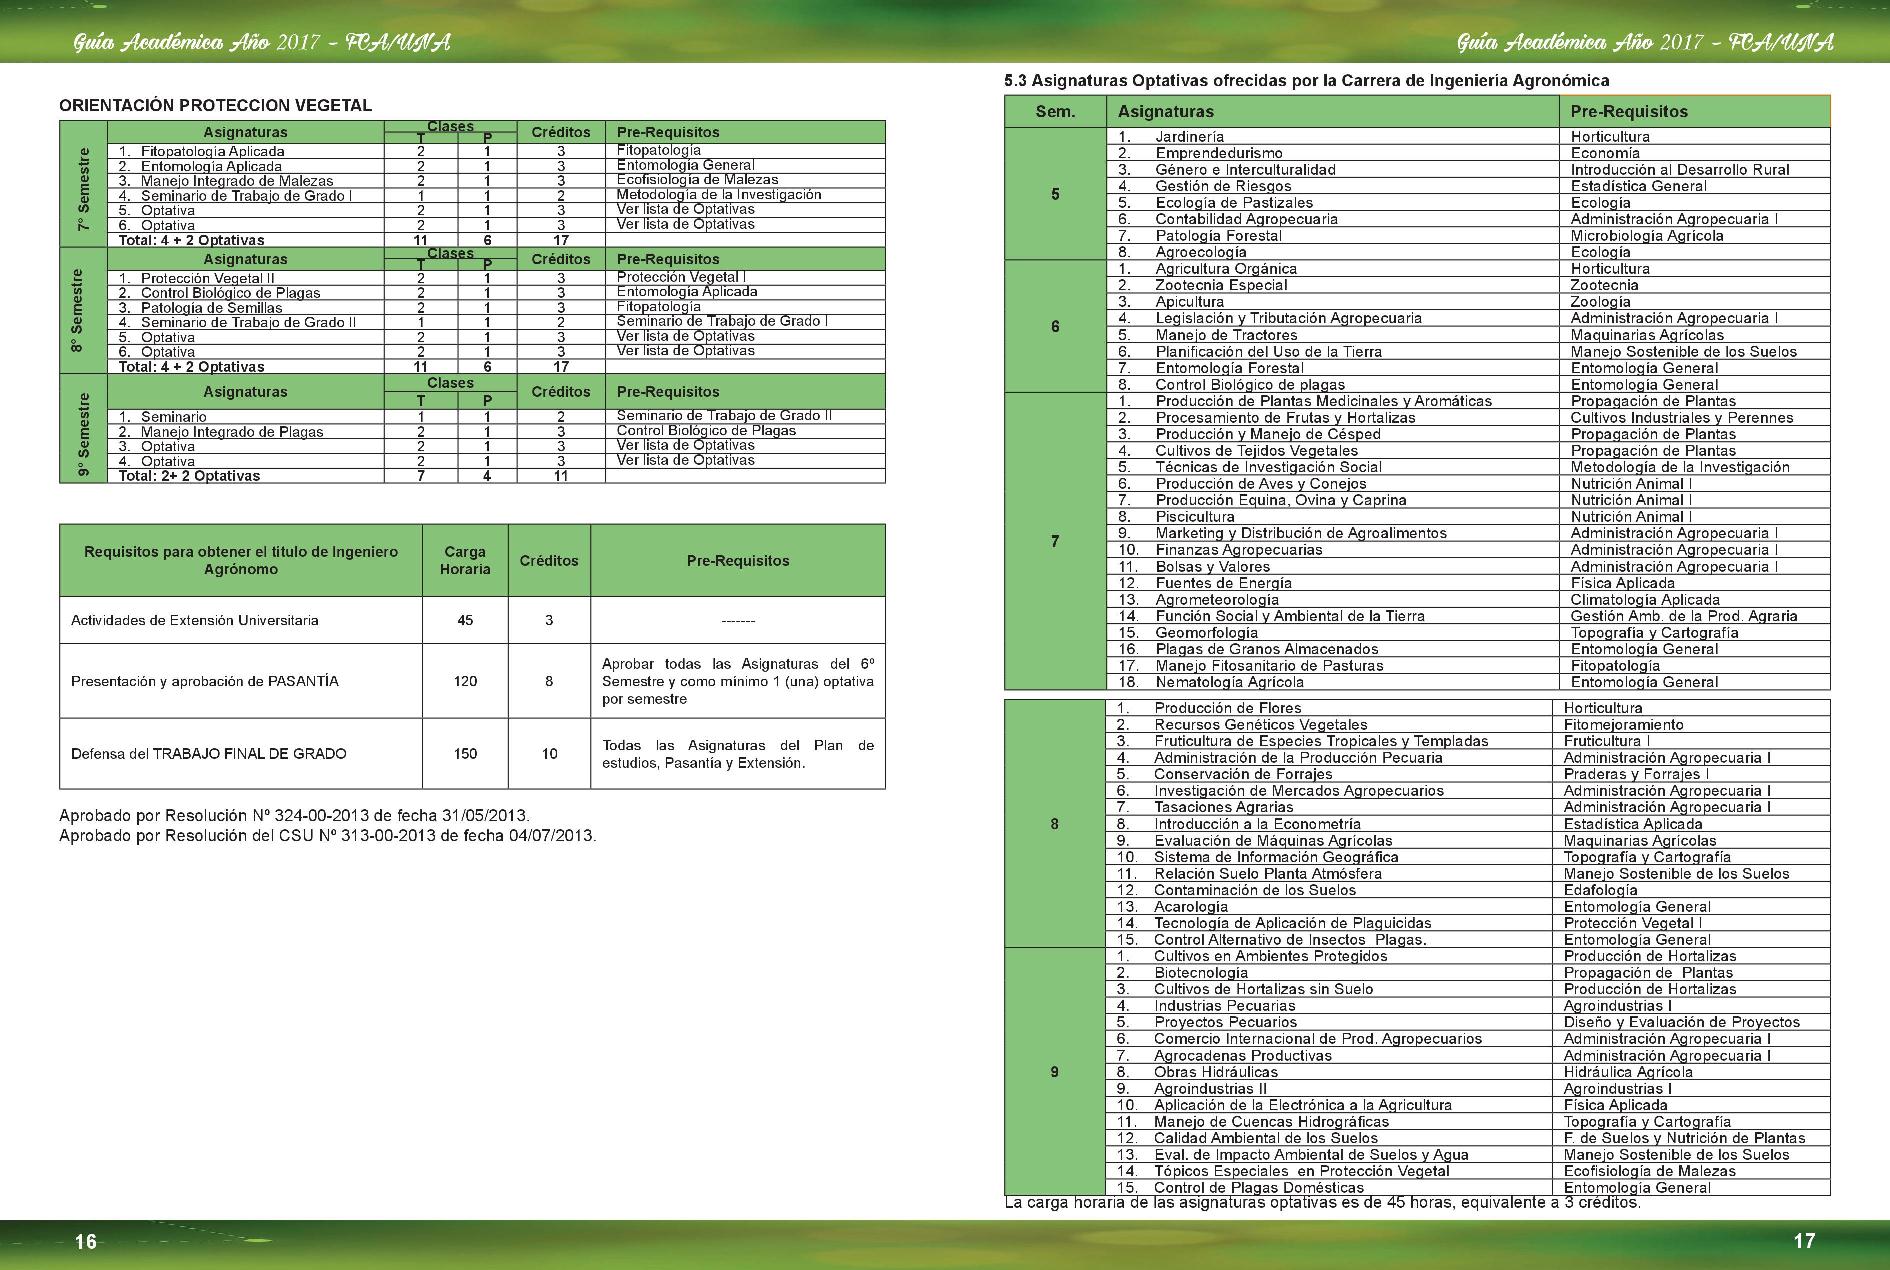The image size is (1890, 1270).
Task: Click 'Aprobado por Resolución del CSU Nº 313-00-2013'
Action: coord(328,835)
